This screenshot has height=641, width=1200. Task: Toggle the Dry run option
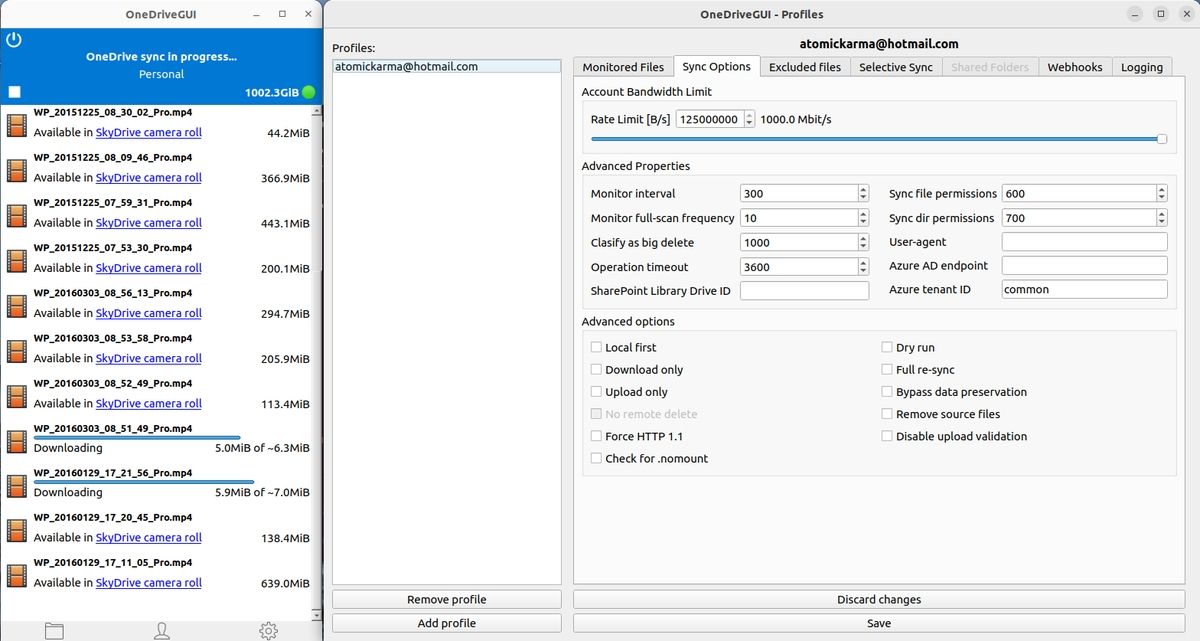coord(887,347)
